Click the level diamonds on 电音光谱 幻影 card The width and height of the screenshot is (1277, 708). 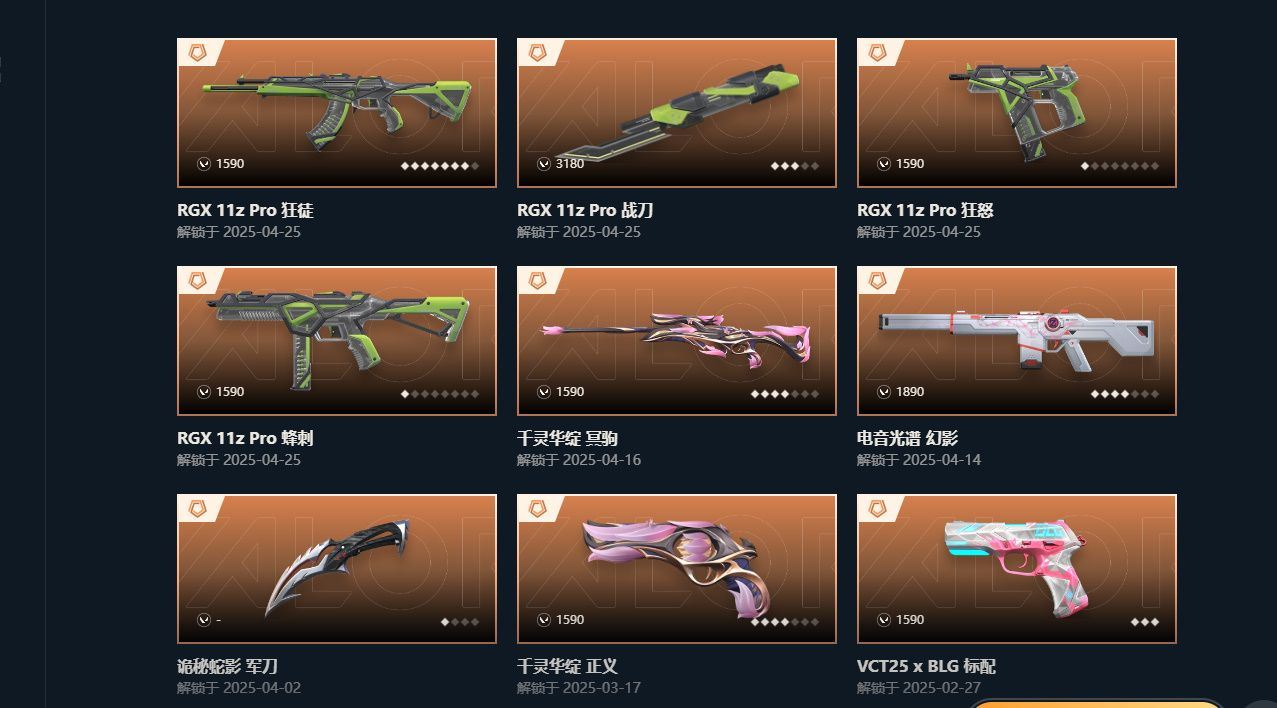[x=1125, y=394]
